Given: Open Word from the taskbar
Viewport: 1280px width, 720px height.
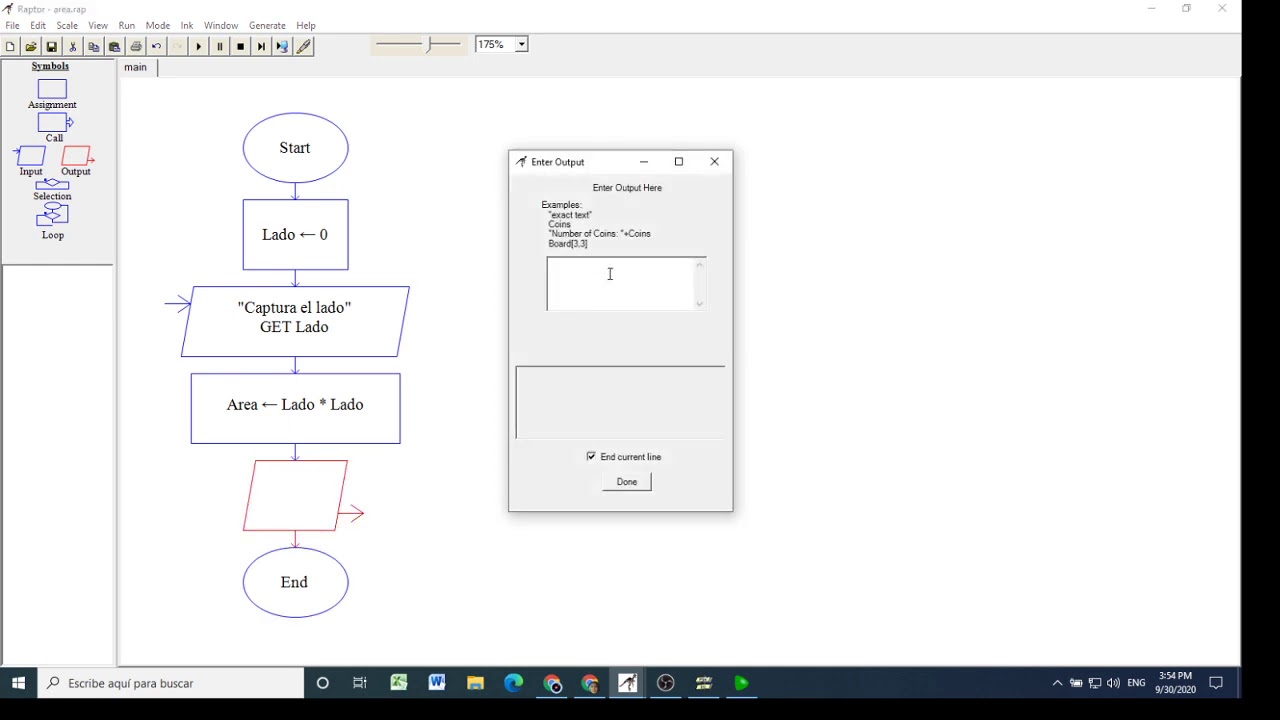Looking at the screenshot, I should 437,683.
